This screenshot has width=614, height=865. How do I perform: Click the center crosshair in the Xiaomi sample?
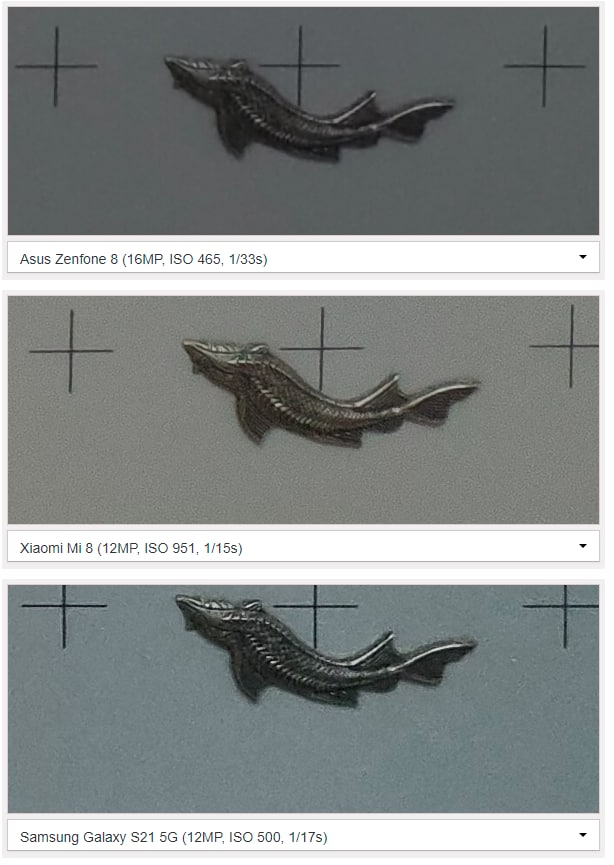tap(322, 349)
